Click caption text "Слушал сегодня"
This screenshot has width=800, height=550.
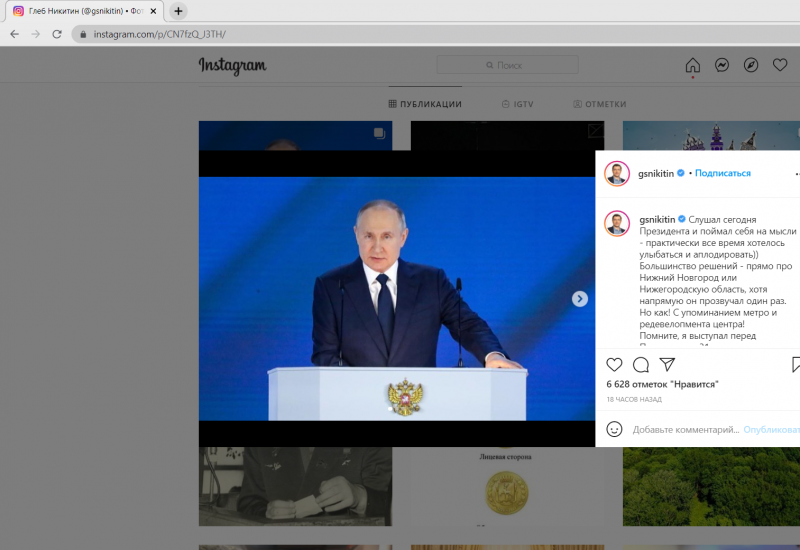(722, 219)
